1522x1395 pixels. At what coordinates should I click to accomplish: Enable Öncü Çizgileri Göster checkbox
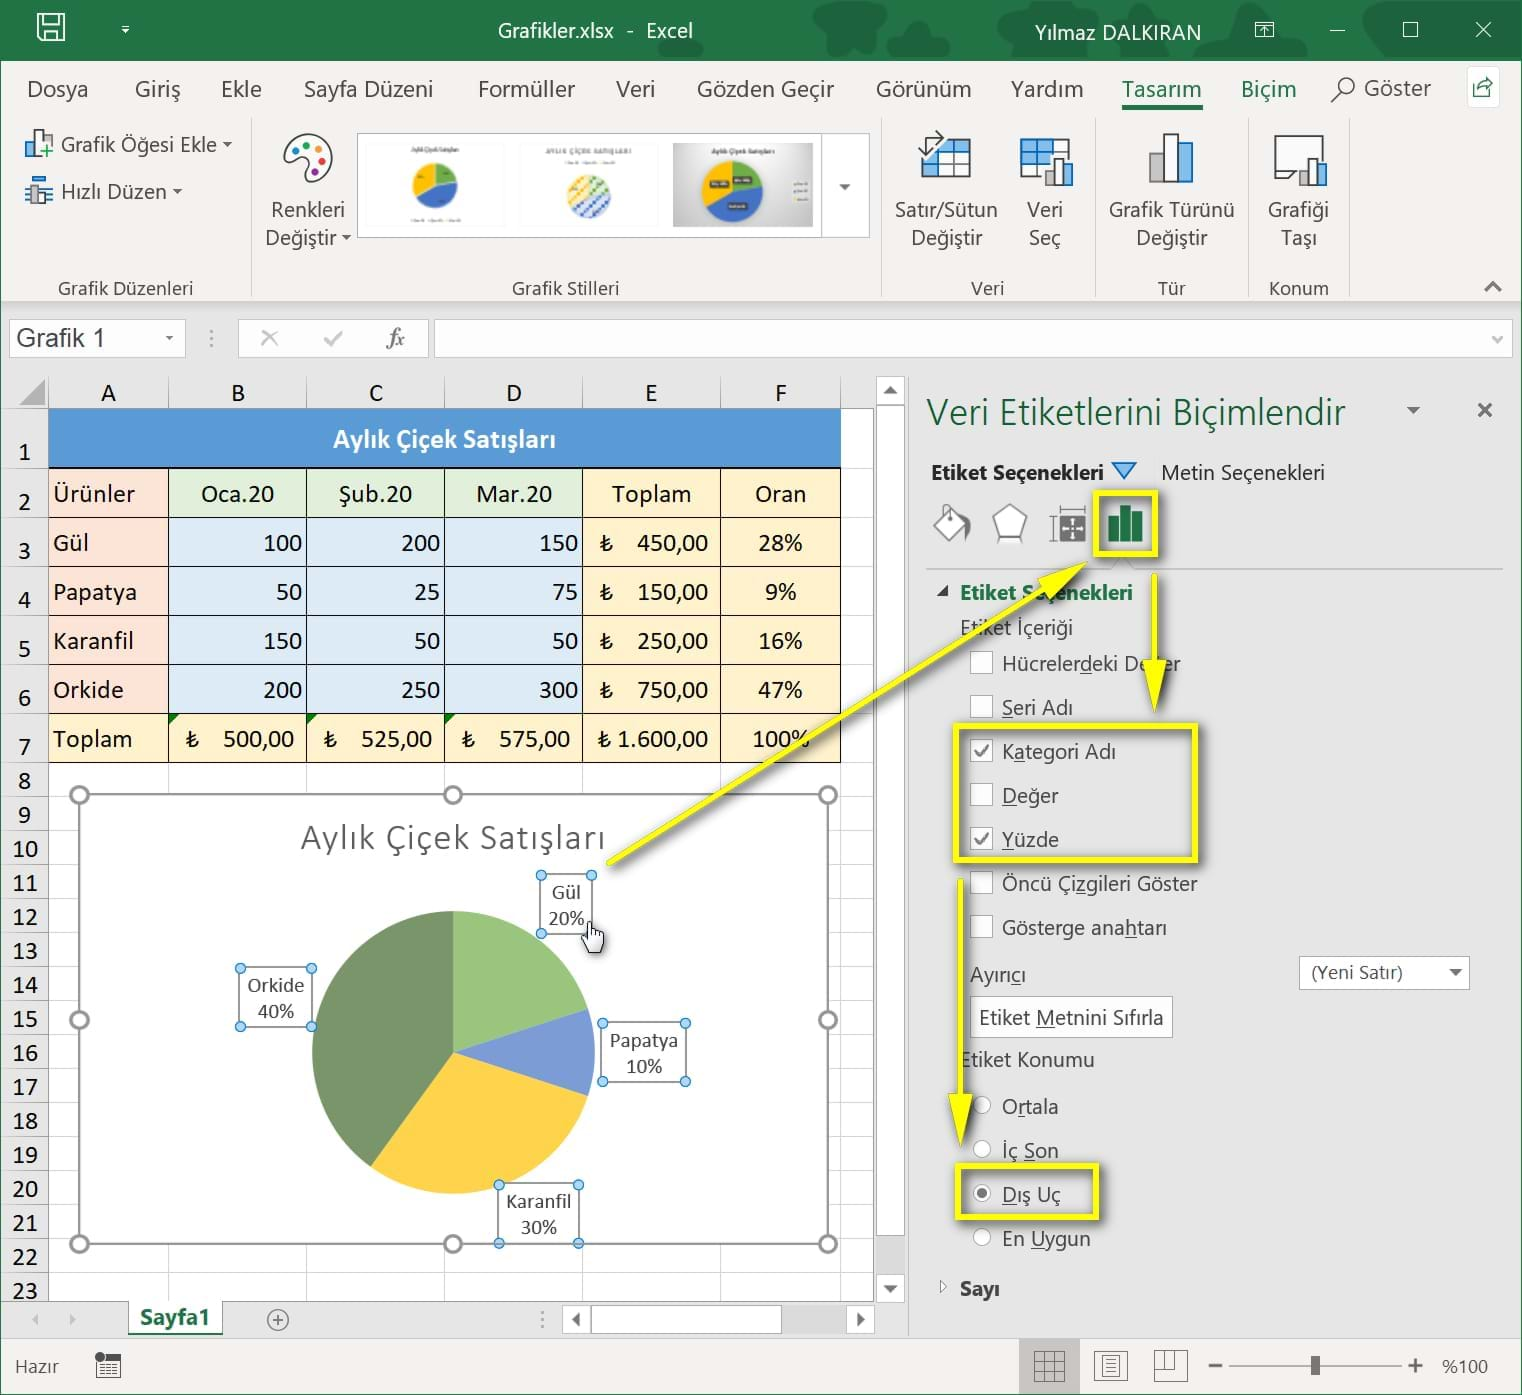point(982,883)
